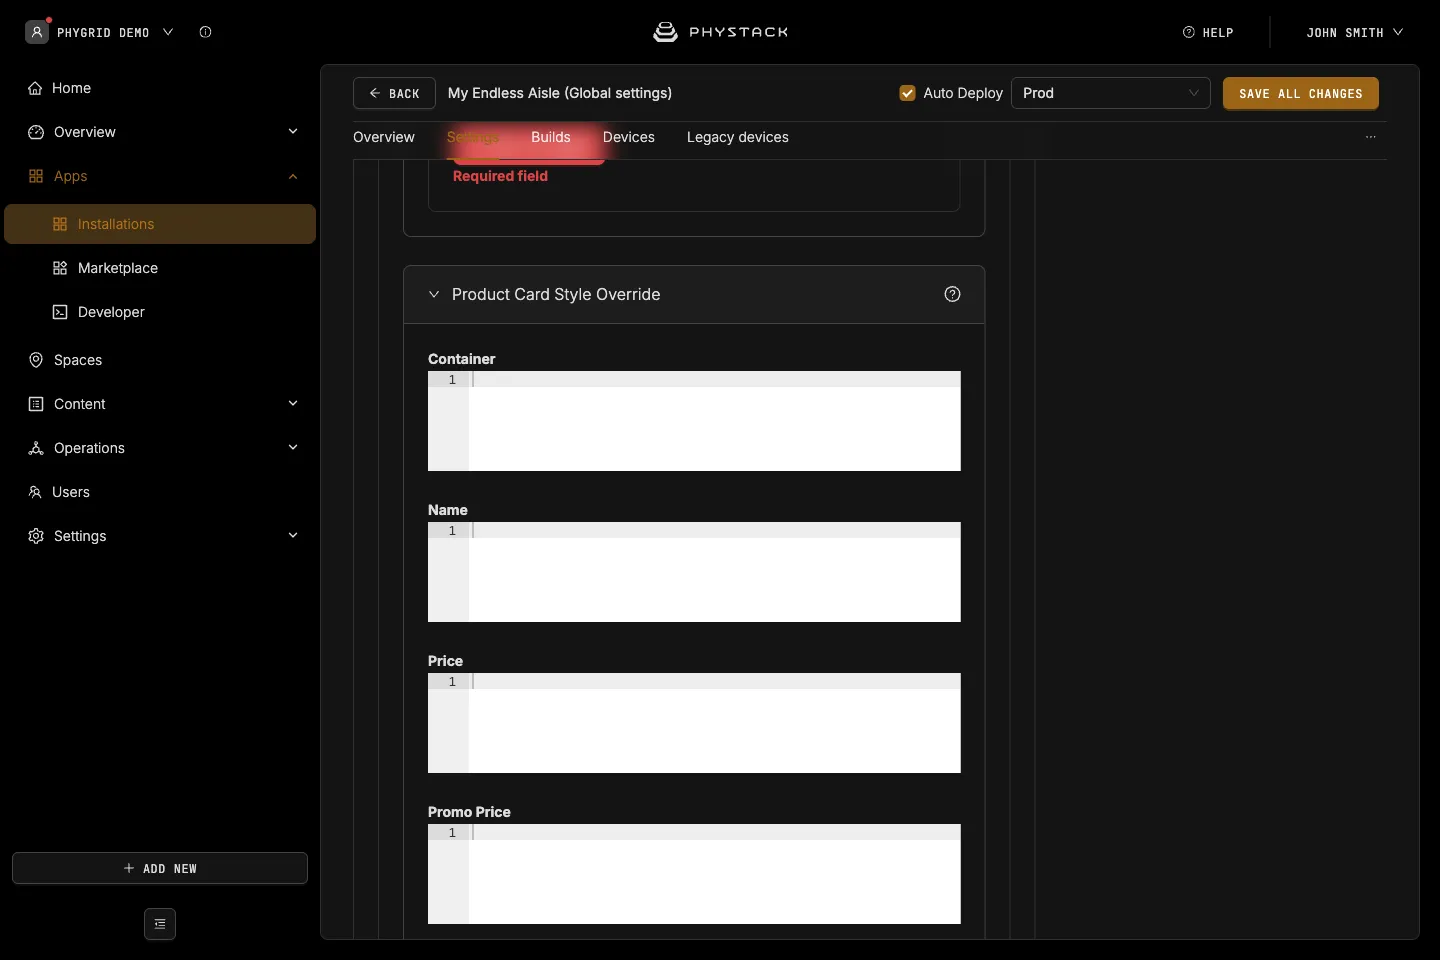Click the Developer terminal icon

(x=60, y=312)
